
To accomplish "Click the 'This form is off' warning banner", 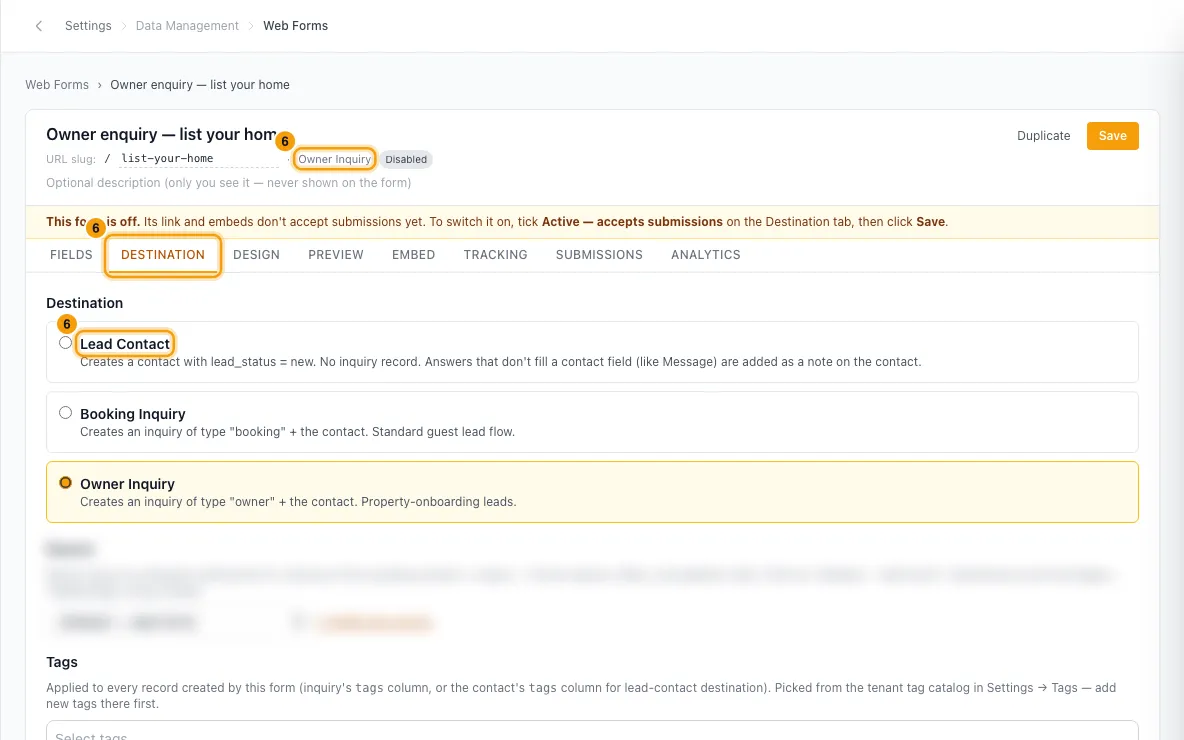I will tap(592, 222).
